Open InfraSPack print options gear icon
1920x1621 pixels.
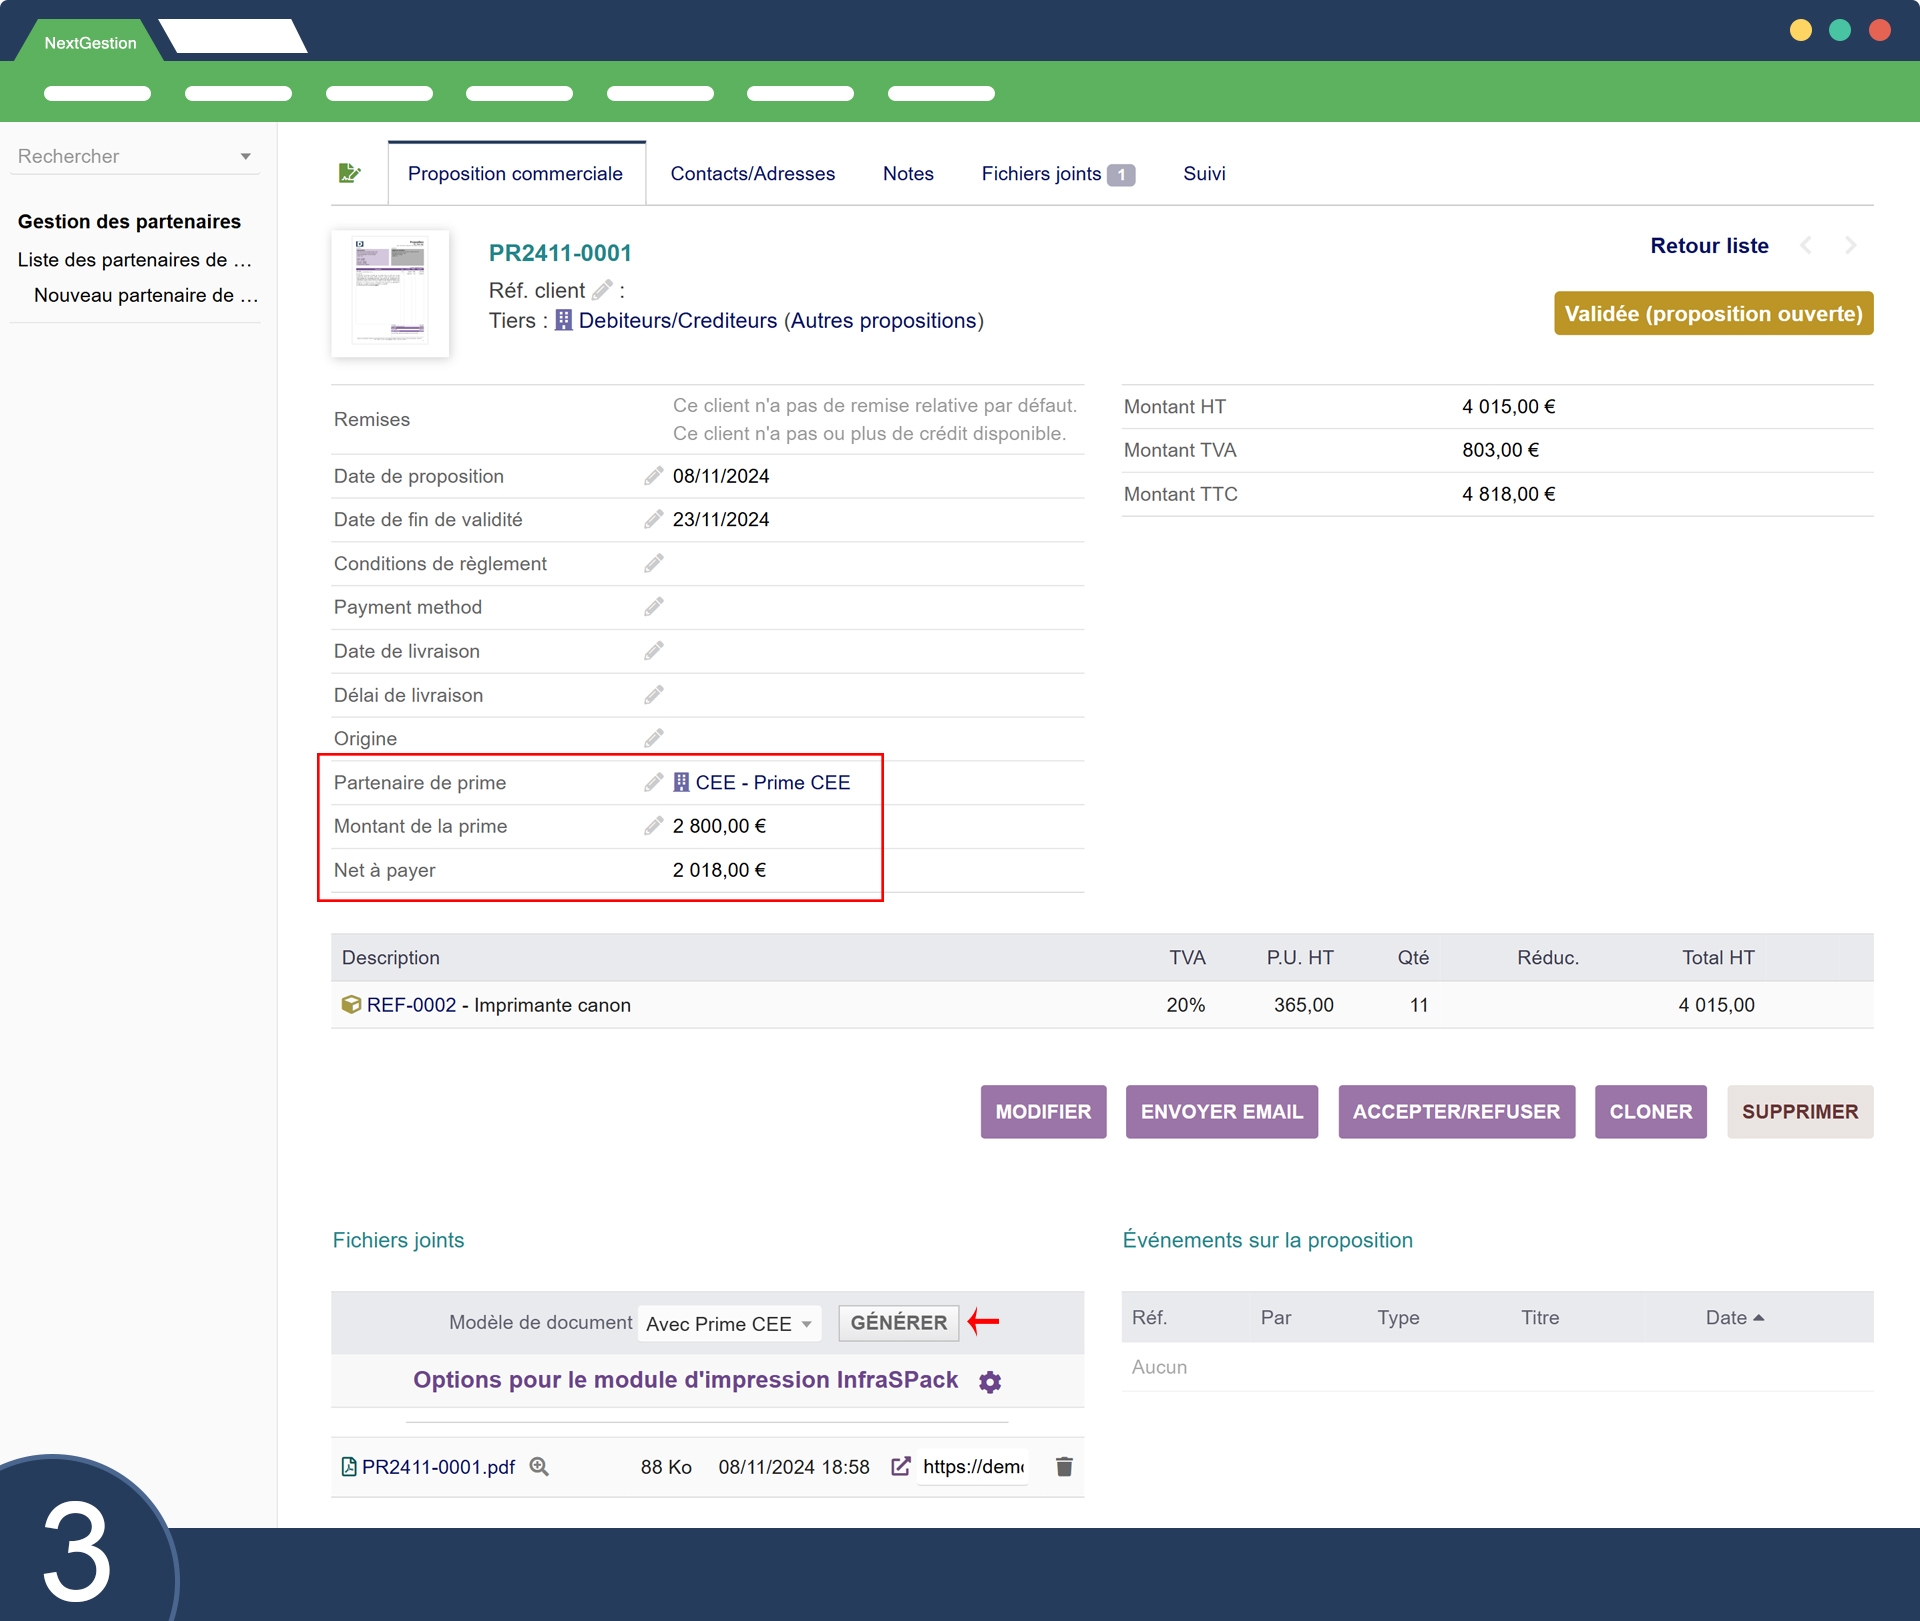pyautogui.click(x=990, y=1381)
